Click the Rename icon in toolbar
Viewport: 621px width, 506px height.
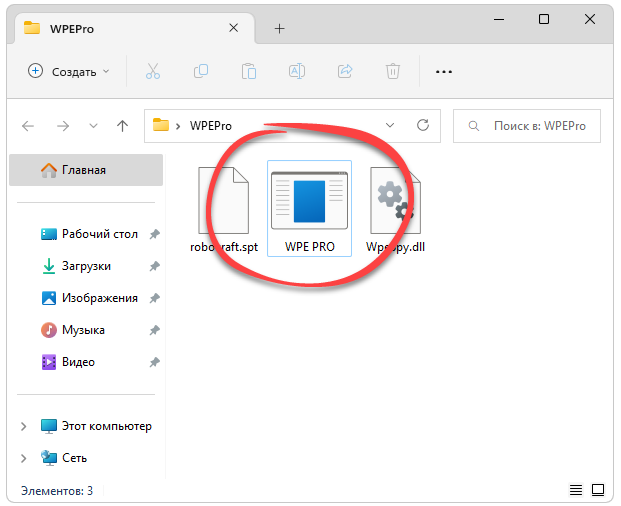point(297,71)
